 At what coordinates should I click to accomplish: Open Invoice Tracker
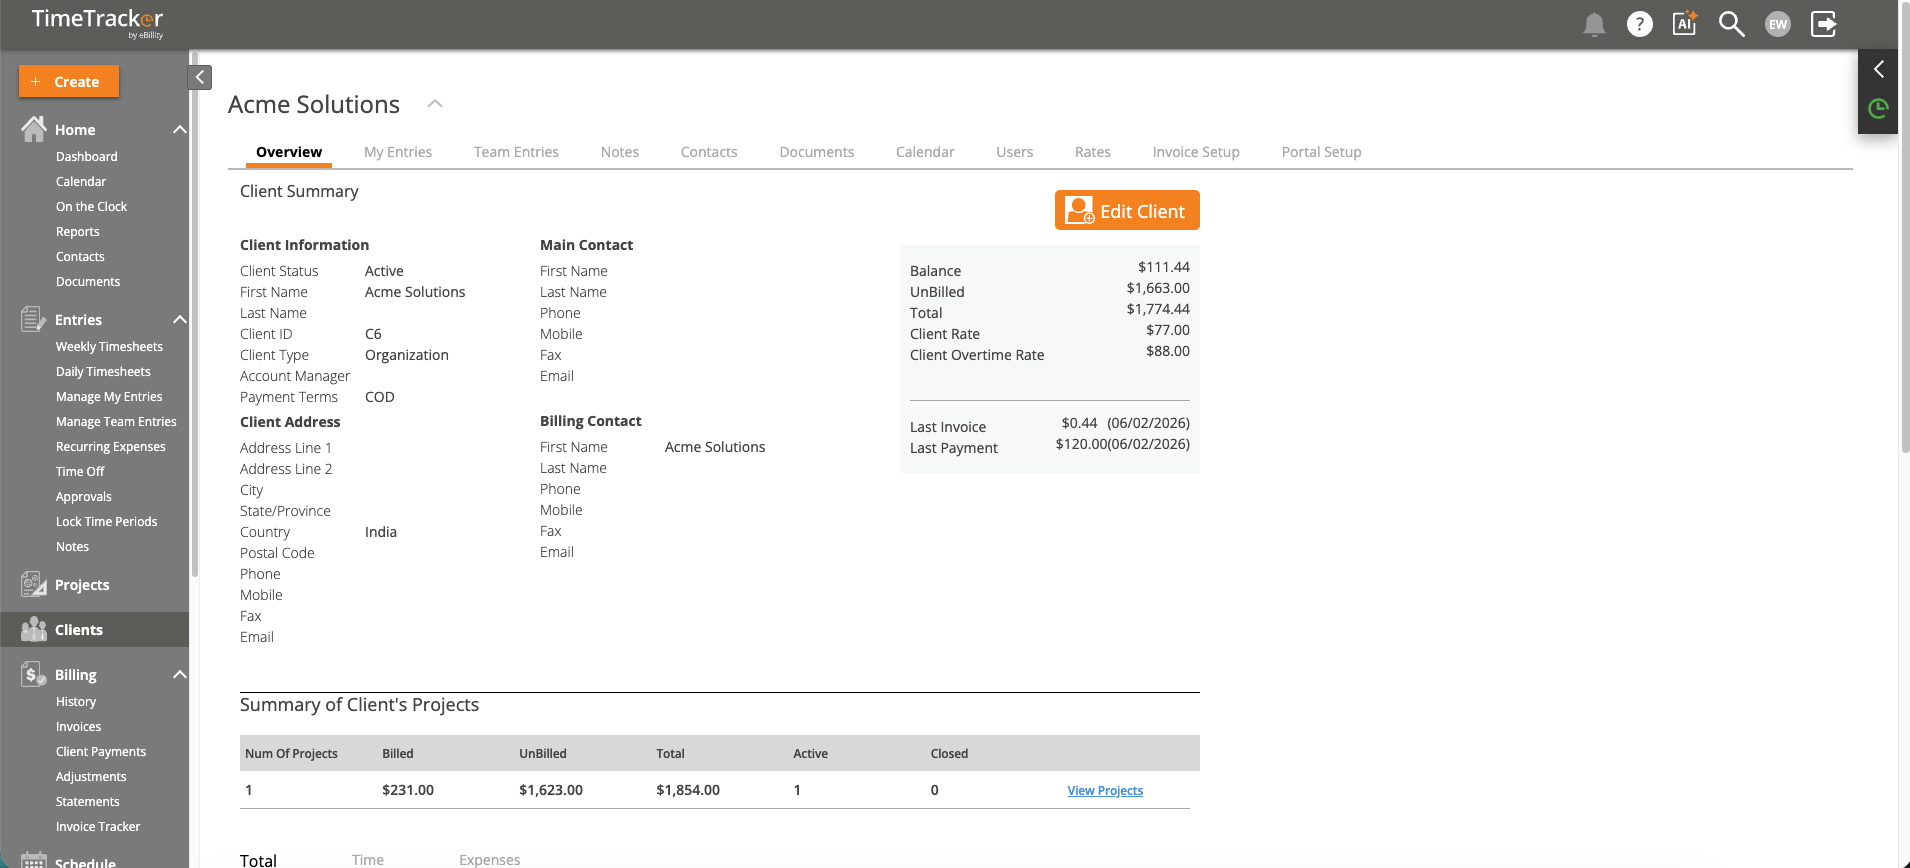click(x=98, y=826)
